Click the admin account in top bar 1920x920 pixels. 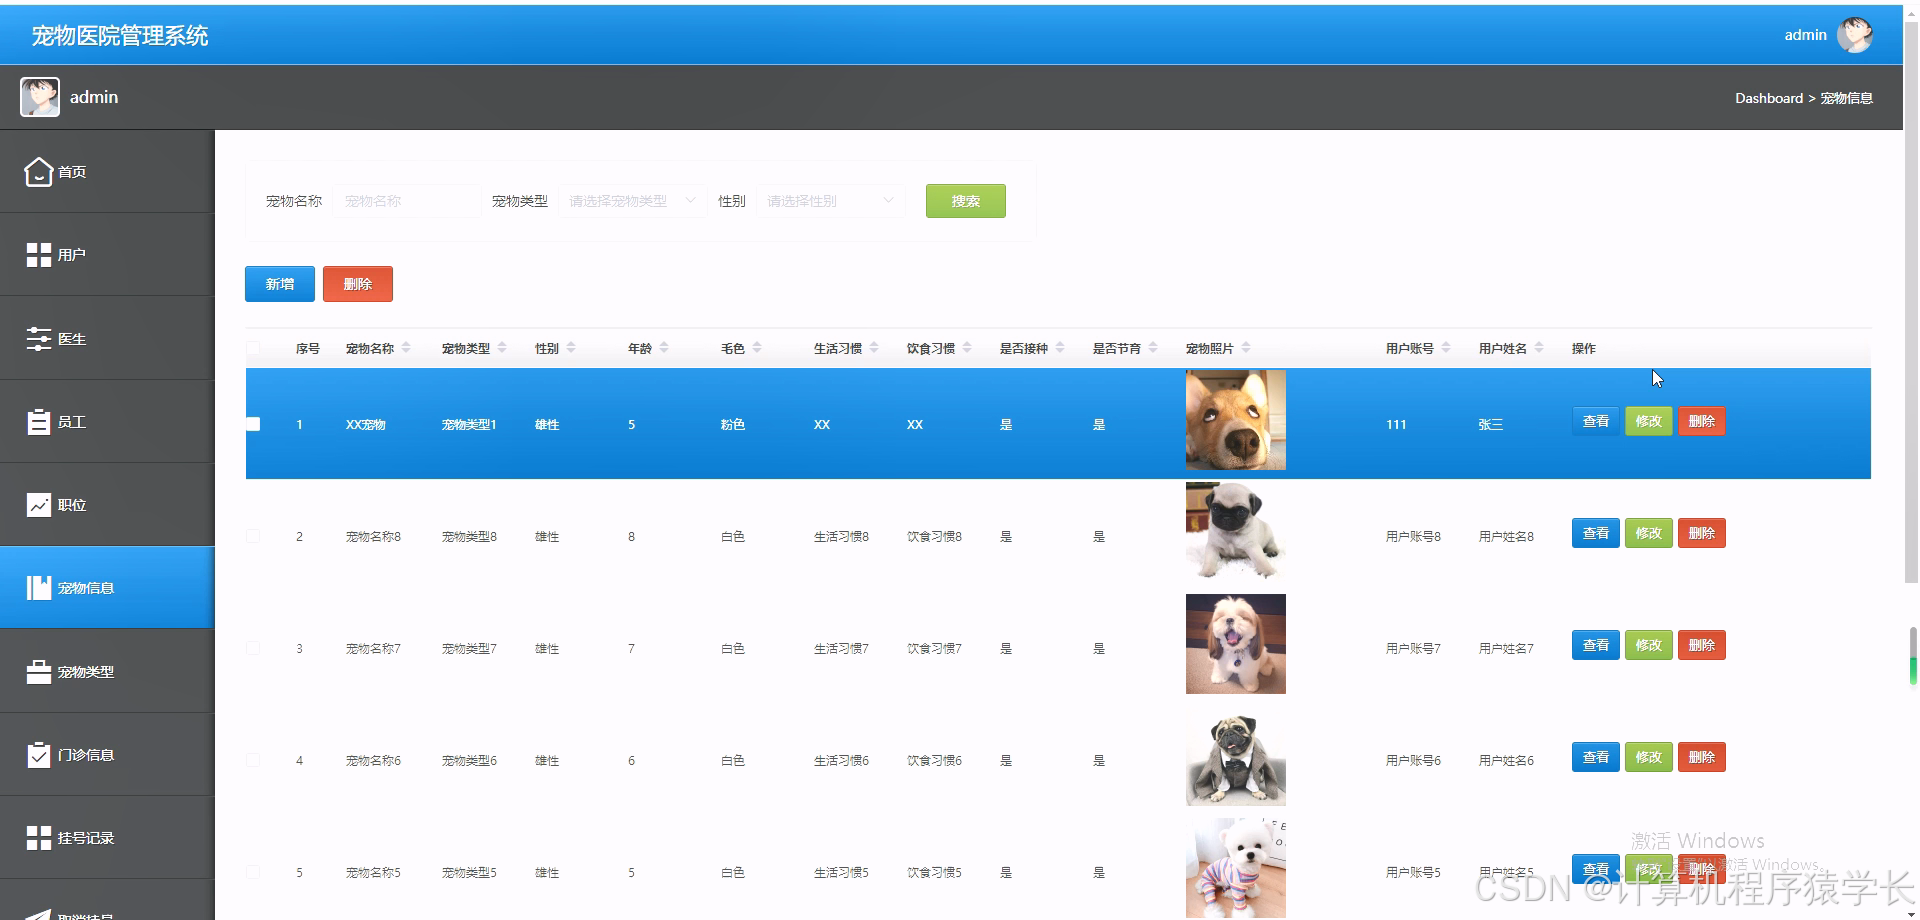[1805, 34]
